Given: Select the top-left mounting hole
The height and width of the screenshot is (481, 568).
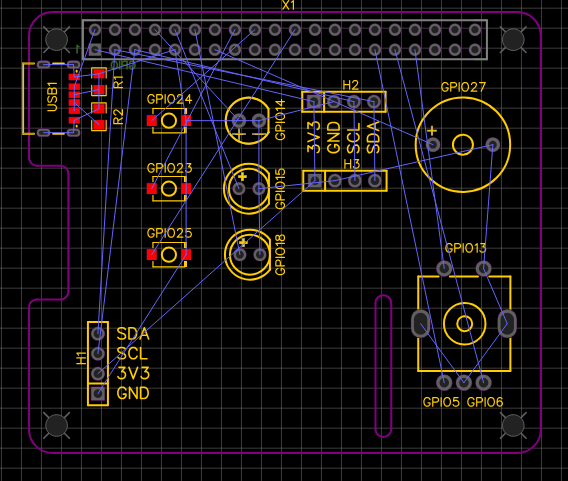Looking at the screenshot, I should click(57, 39).
